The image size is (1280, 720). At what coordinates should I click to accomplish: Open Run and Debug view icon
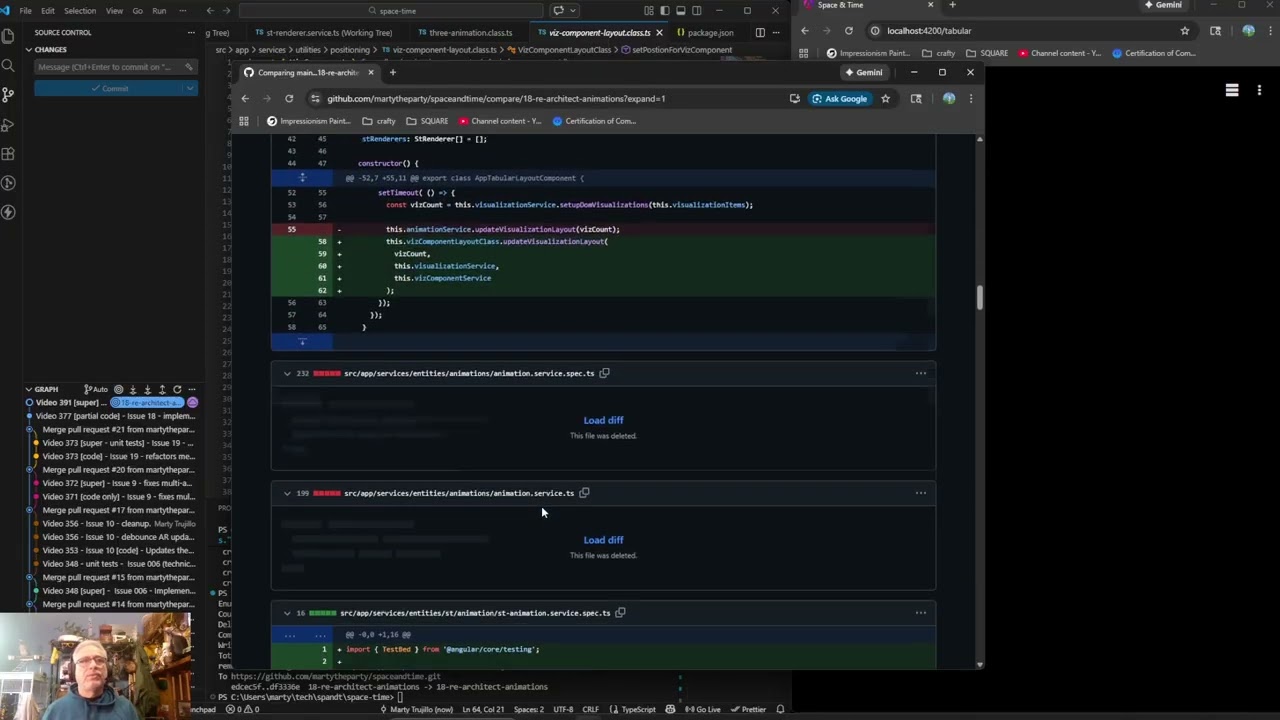pyautogui.click(x=8, y=125)
